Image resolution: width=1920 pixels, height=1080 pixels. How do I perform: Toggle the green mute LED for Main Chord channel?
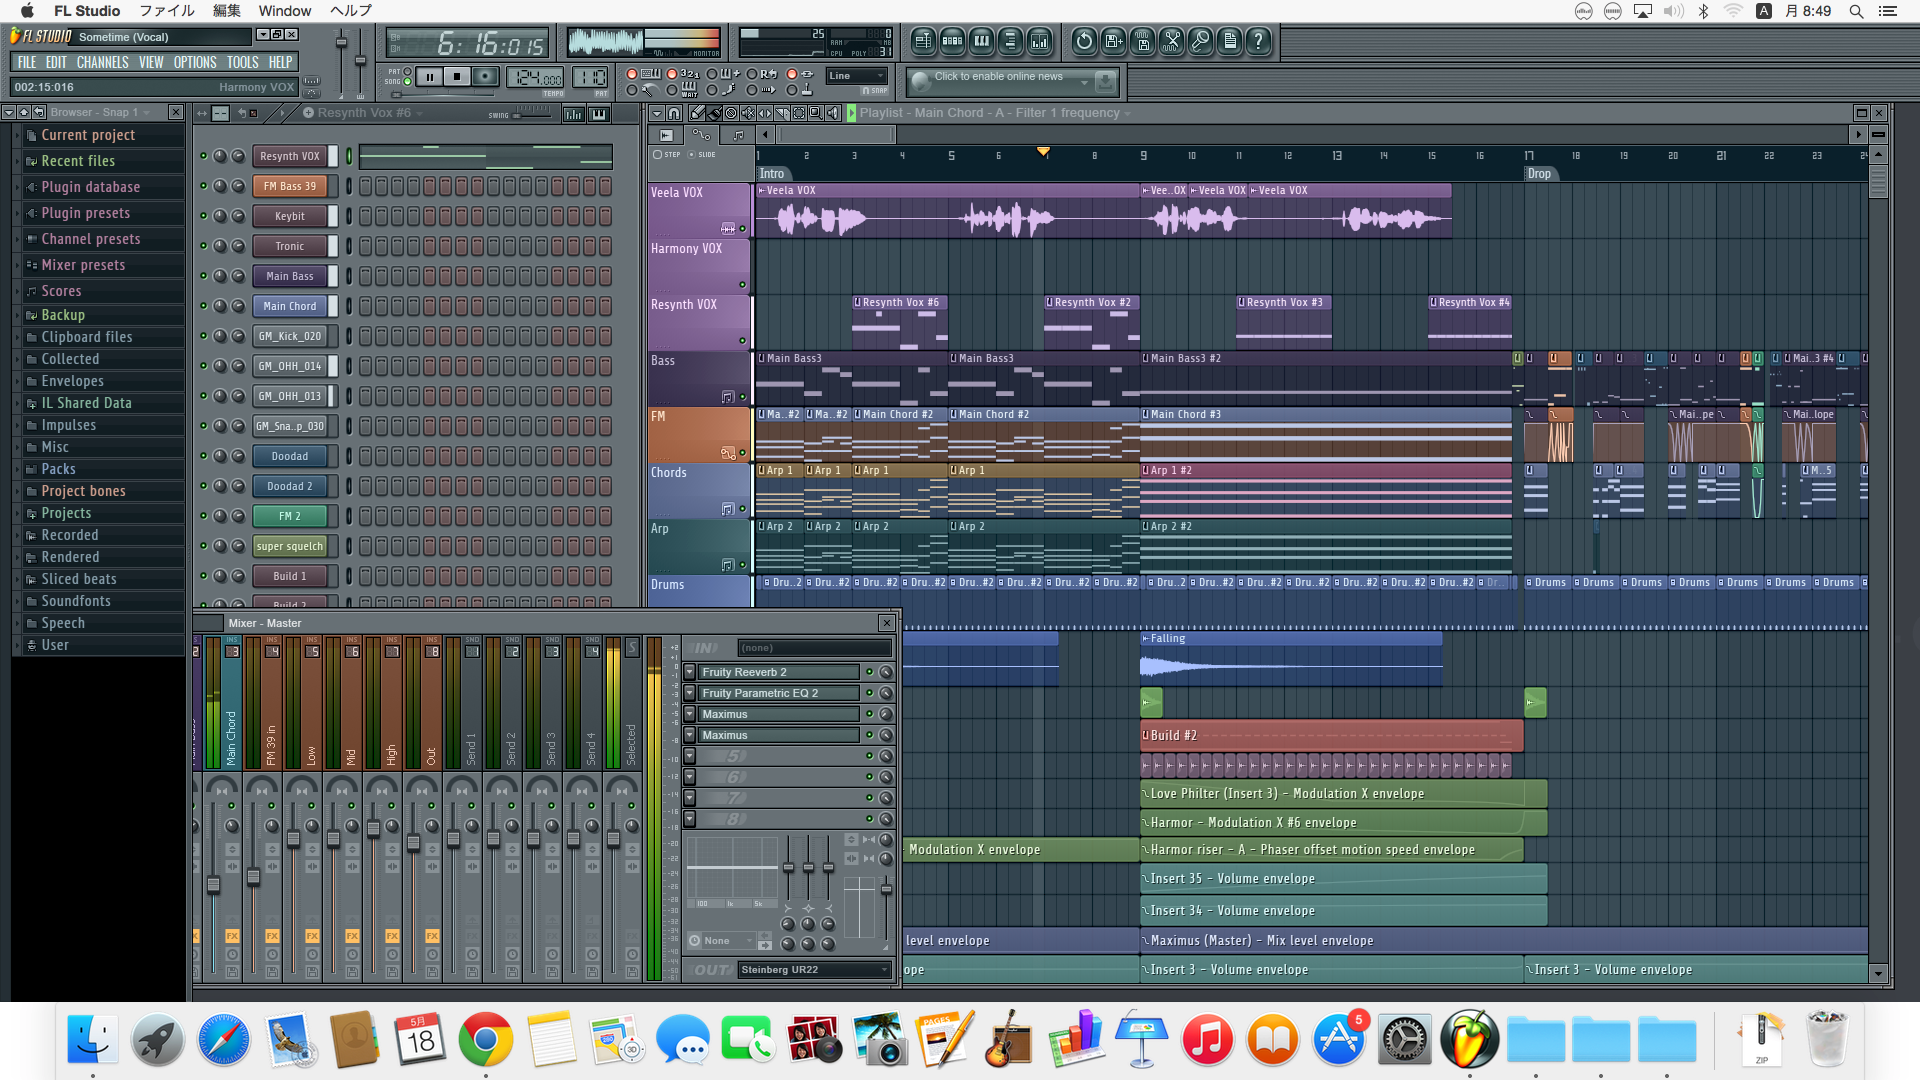point(204,306)
